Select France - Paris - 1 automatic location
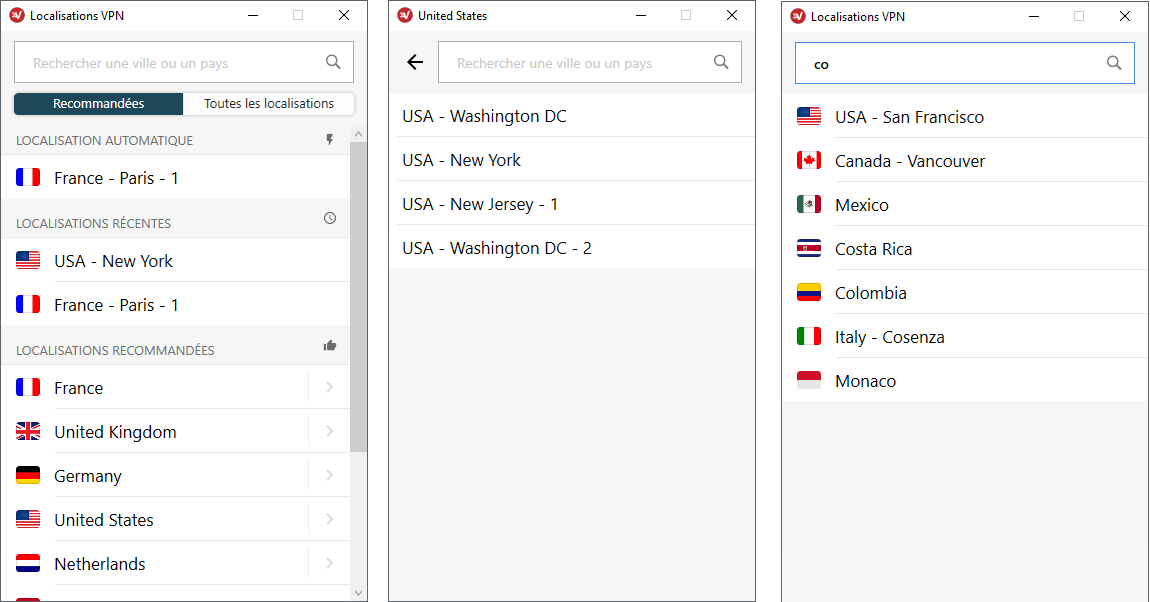The height and width of the screenshot is (602, 1150). pyautogui.click(x=176, y=177)
